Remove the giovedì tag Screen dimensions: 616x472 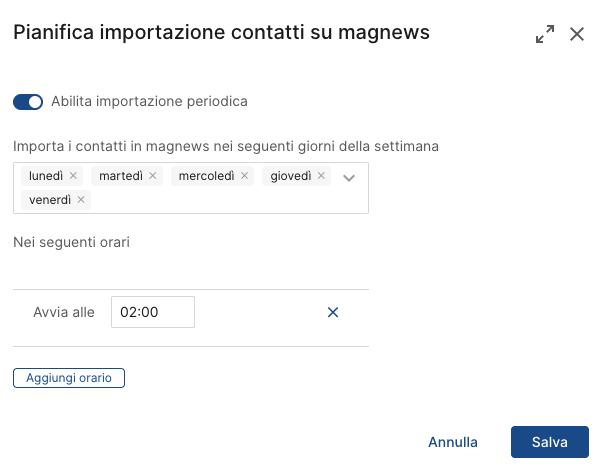(321, 176)
